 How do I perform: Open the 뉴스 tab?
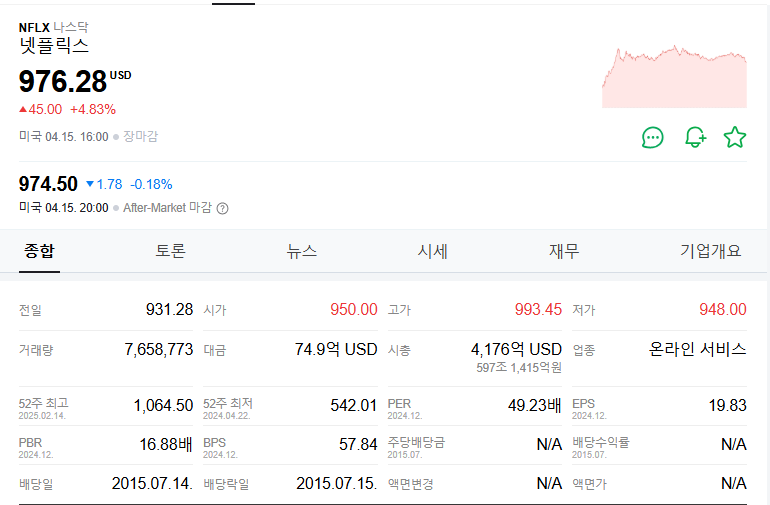[x=302, y=251]
